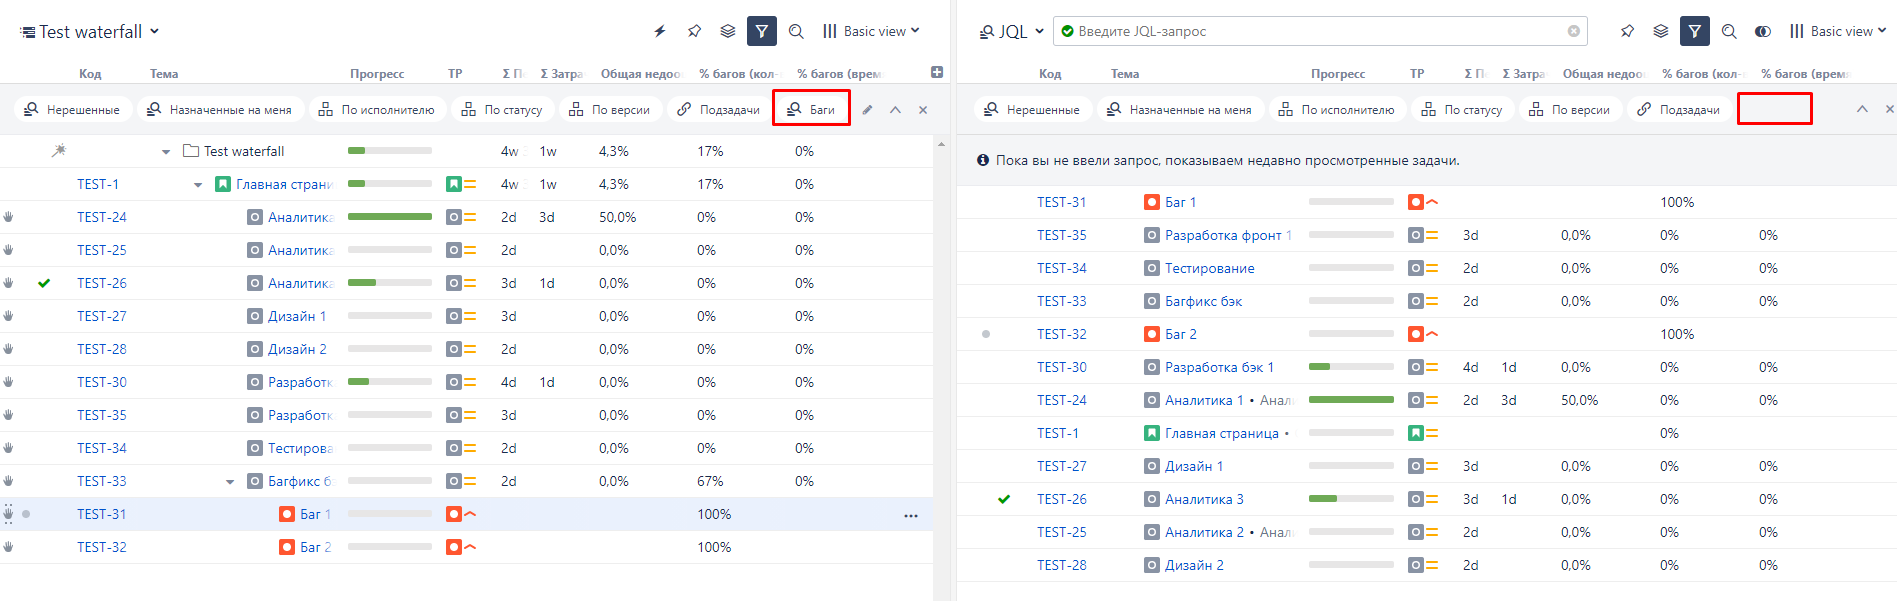The width and height of the screenshot is (1897, 601).
Task: Open the three-dots menu on the TEST-31 row
Action: tap(910, 515)
